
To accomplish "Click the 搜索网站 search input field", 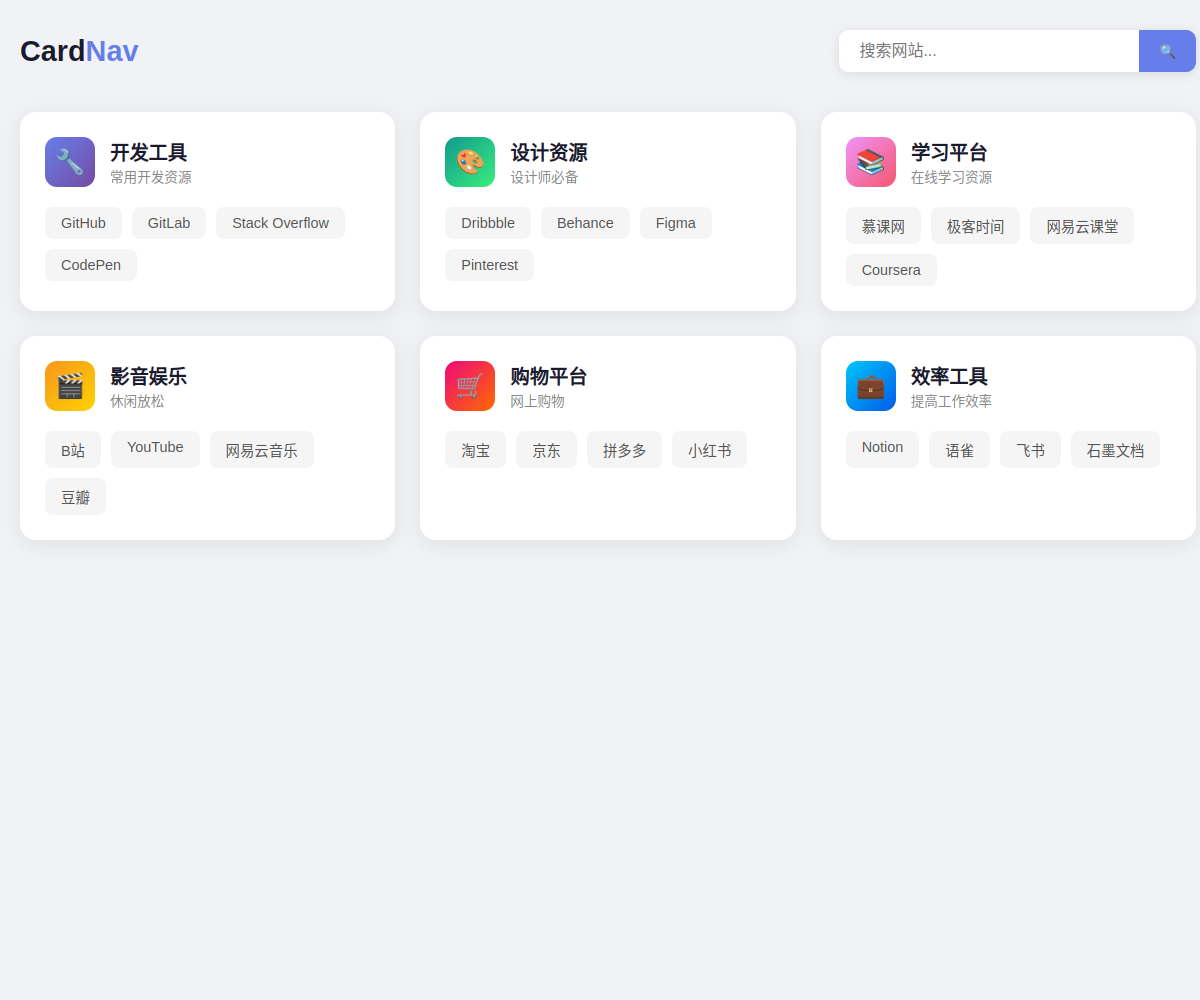I will click(x=988, y=50).
